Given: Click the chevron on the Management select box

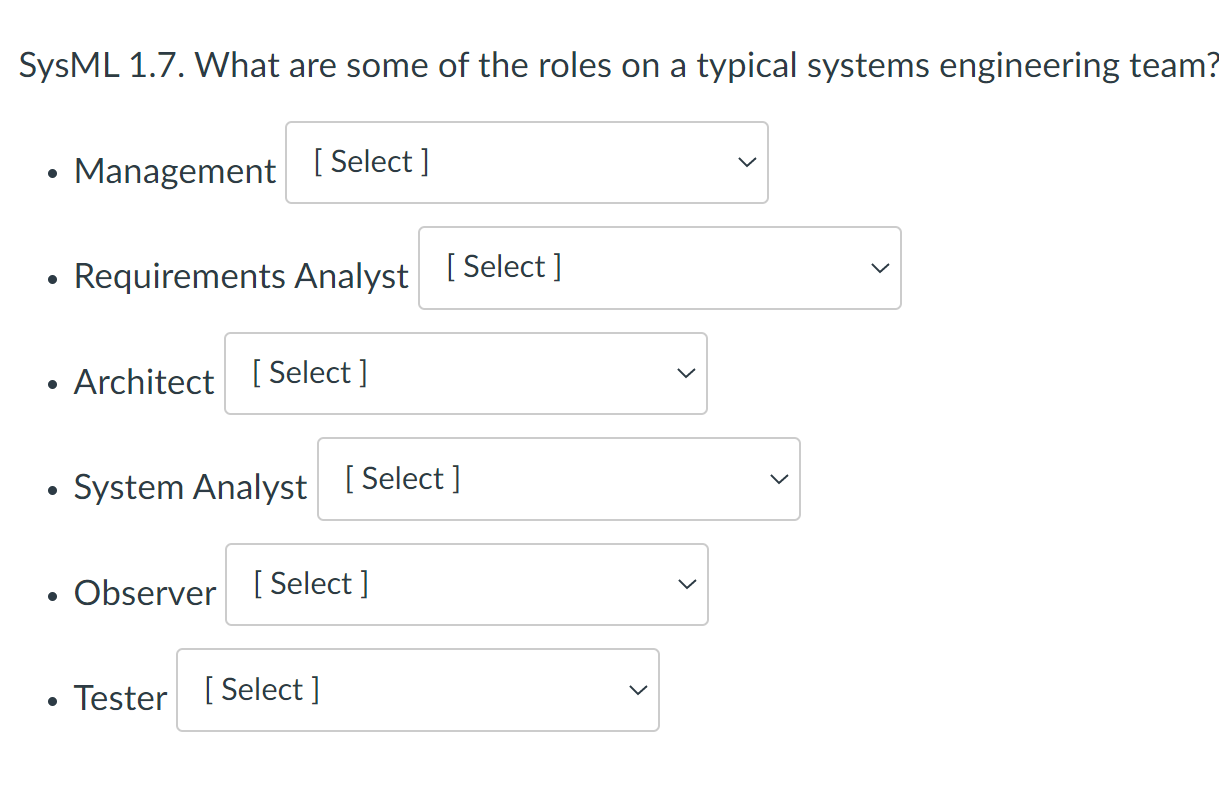Looking at the screenshot, I should [x=746, y=162].
